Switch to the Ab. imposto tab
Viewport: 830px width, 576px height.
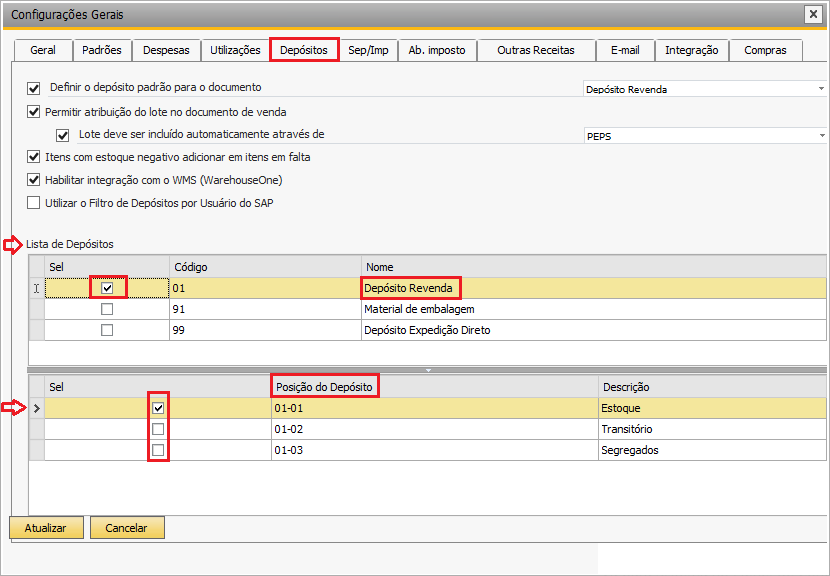tap(437, 50)
